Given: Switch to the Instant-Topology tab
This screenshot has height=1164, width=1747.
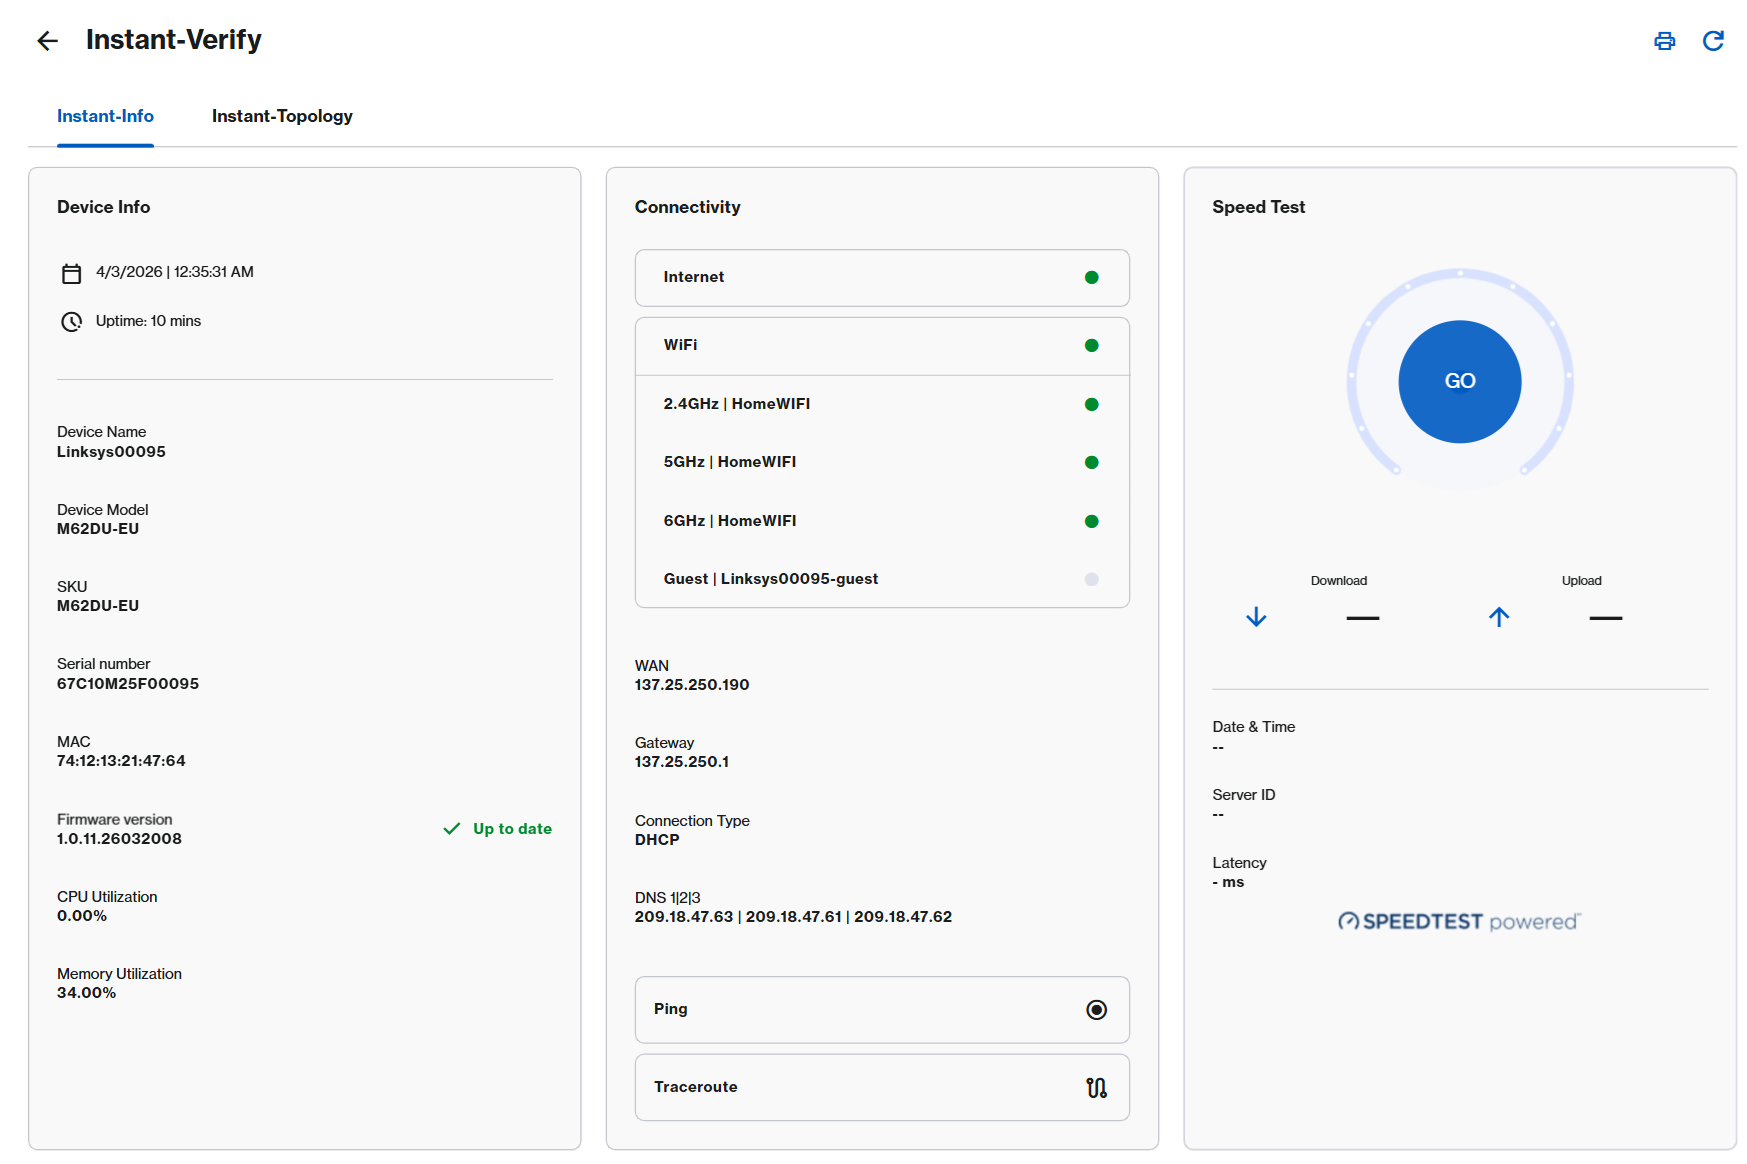Looking at the screenshot, I should (281, 116).
